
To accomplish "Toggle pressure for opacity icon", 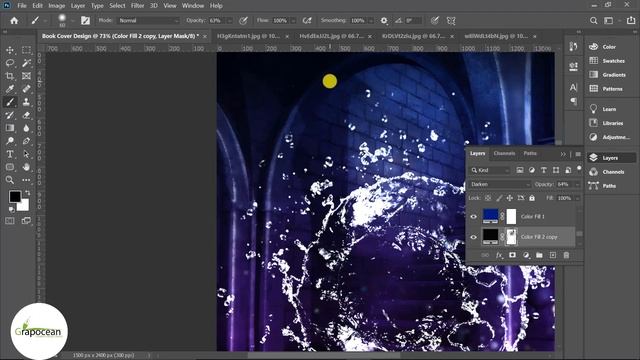I will (243, 20).
